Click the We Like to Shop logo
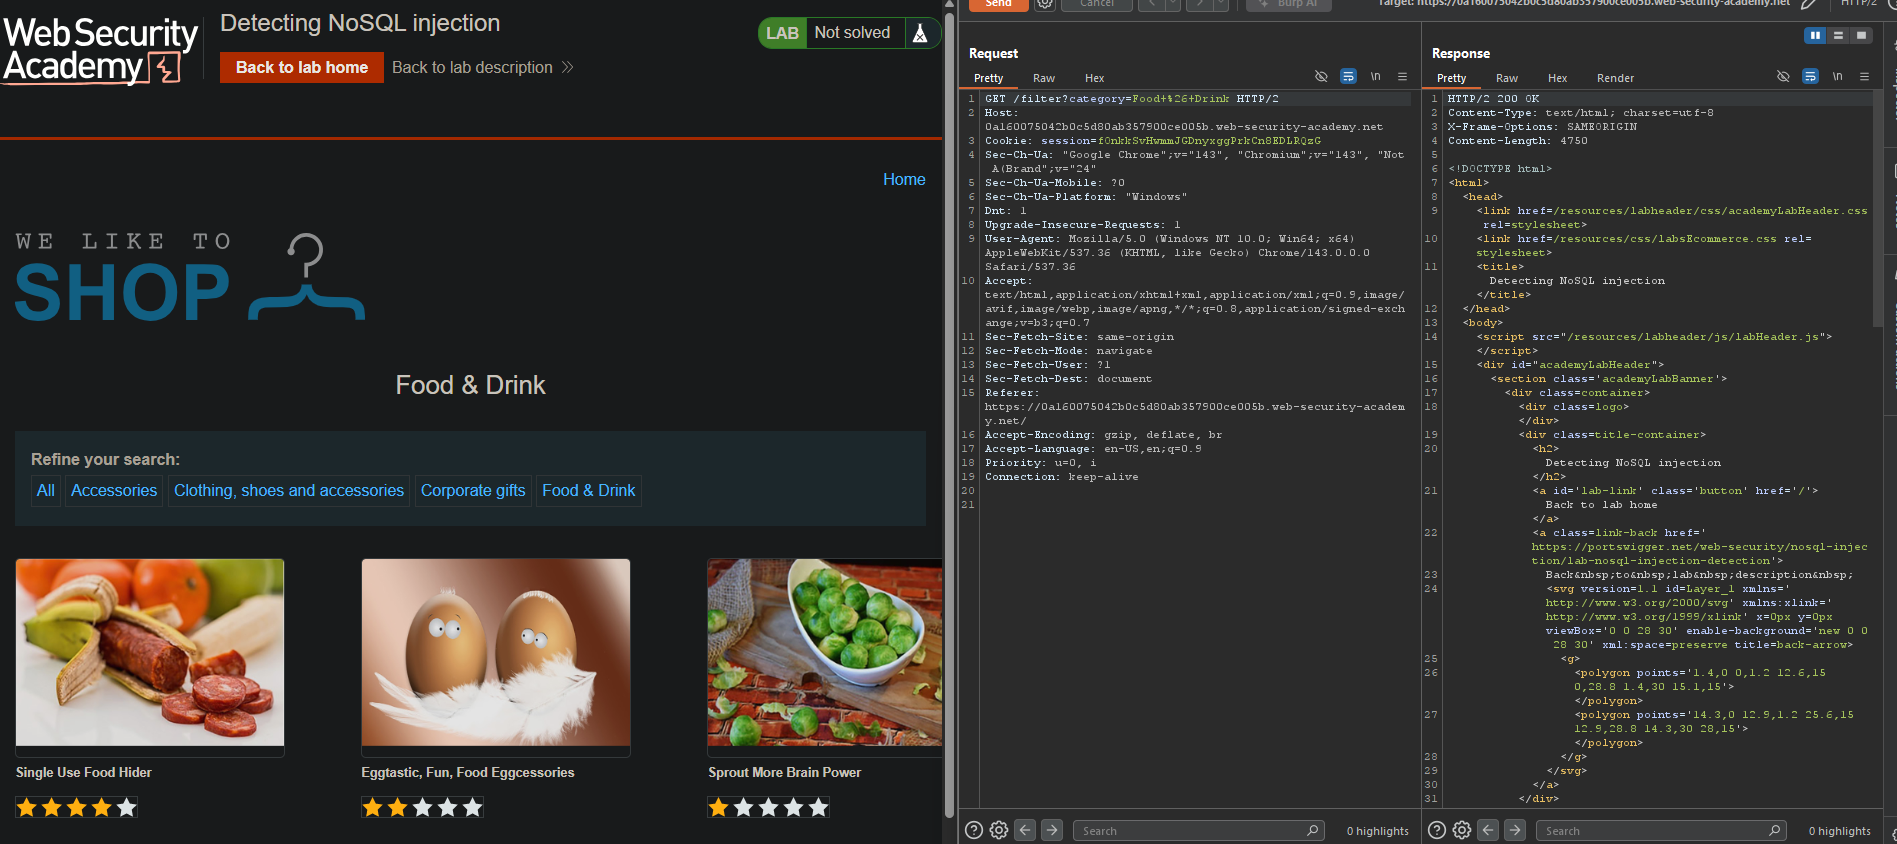Viewport: 1897px width, 844px height. 190,277
